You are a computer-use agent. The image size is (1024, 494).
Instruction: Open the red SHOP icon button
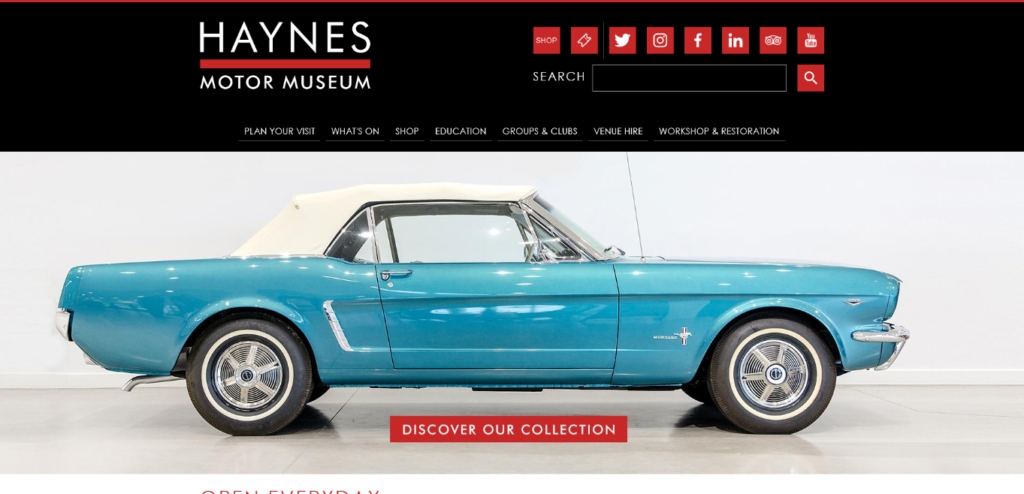click(546, 41)
